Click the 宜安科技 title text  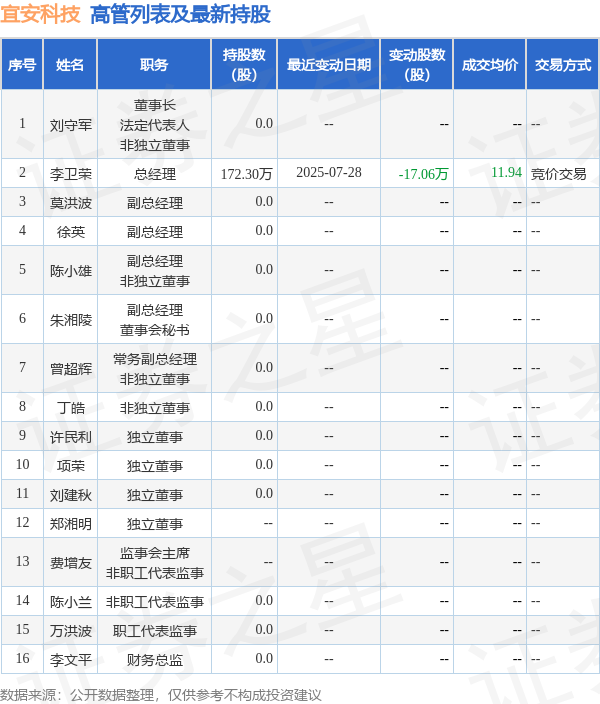(40, 14)
